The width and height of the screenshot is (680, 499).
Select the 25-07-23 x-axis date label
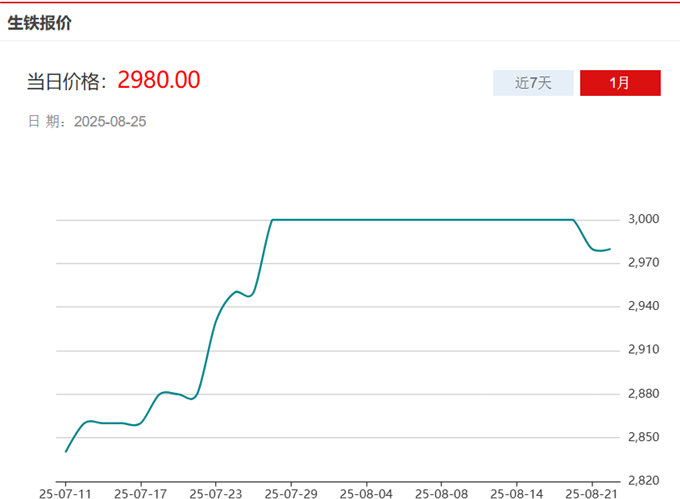[215, 492]
